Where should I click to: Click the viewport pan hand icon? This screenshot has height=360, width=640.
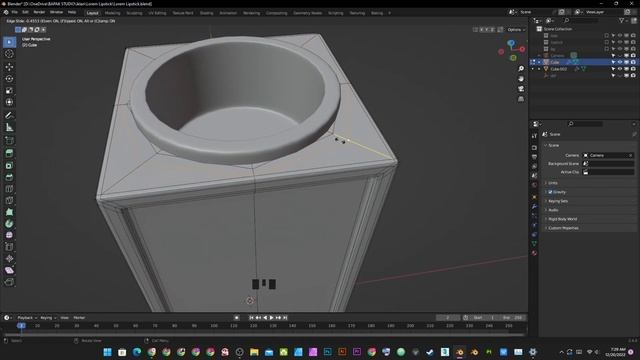[521, 78]
